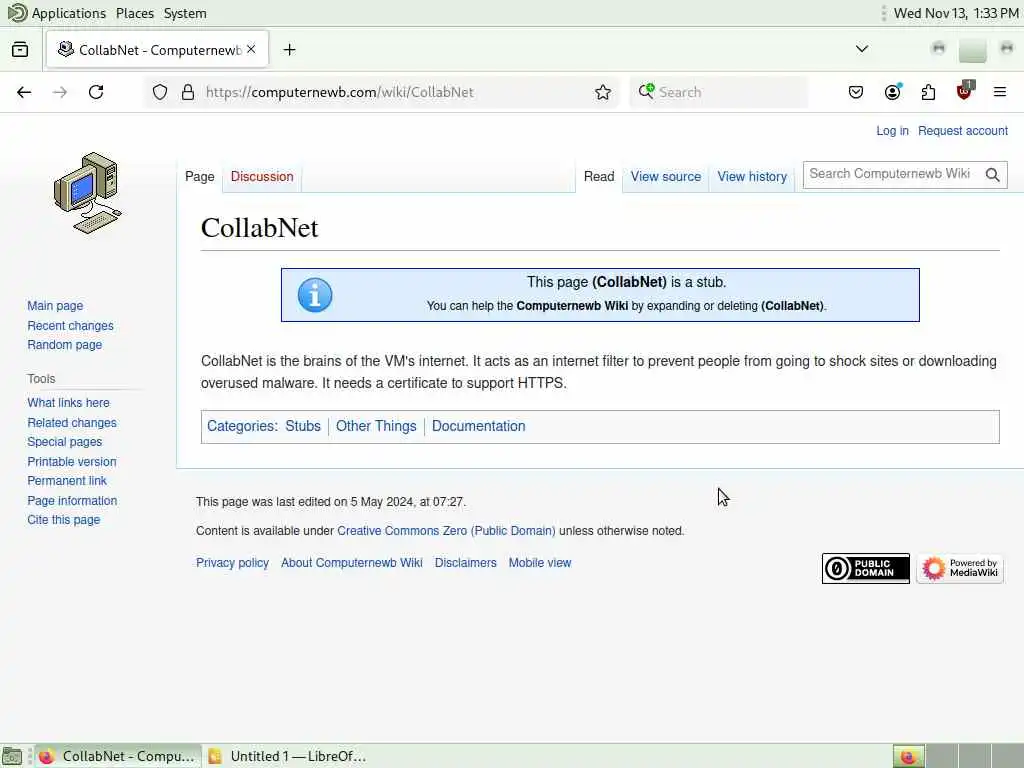Select the Page tab

pyautogui.click(x=200, y=176)
